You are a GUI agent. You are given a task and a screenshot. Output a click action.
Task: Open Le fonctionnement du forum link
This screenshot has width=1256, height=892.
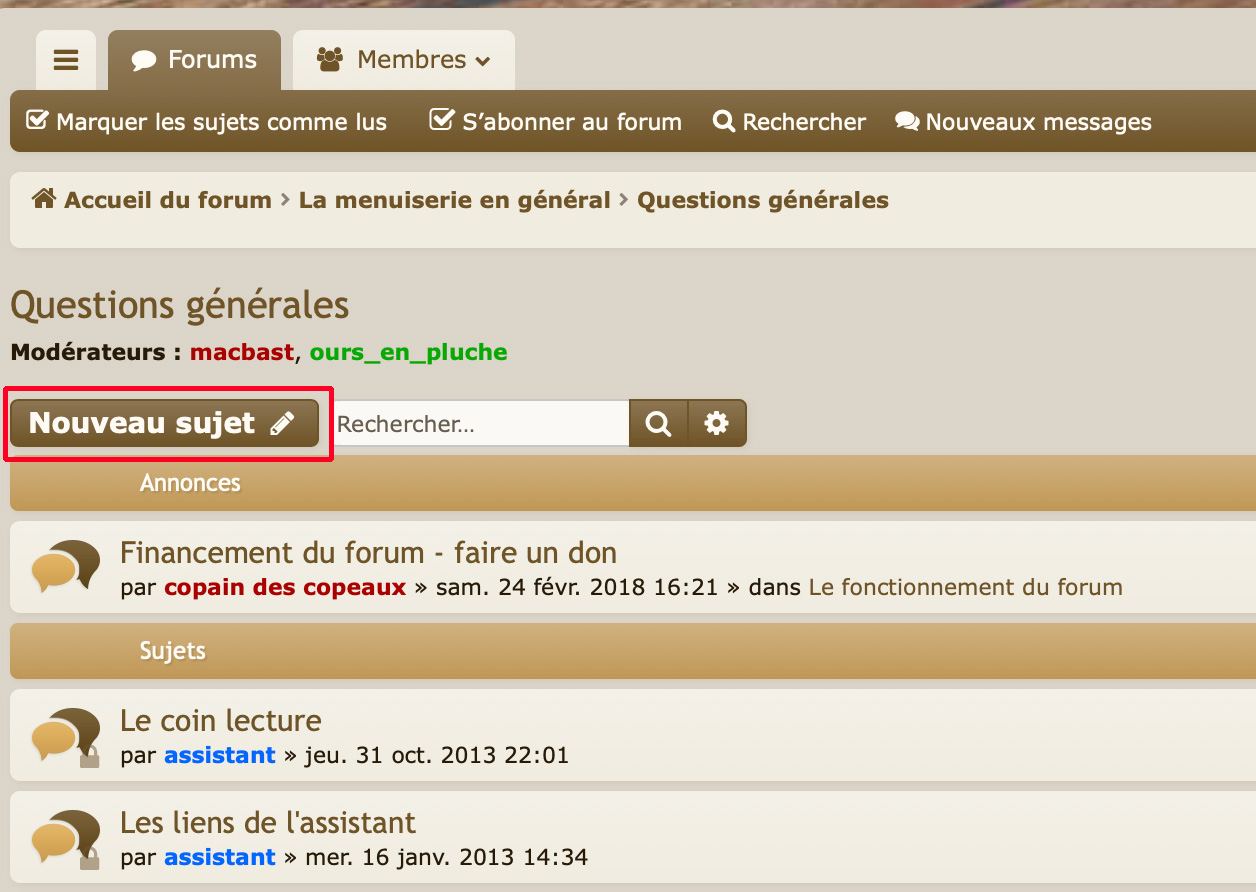pos(965,587)
